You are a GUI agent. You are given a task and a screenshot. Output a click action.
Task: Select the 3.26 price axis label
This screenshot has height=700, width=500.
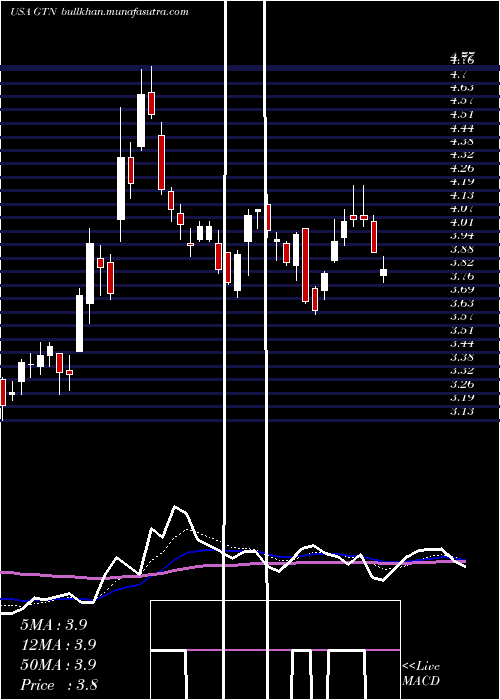point(462,384)
